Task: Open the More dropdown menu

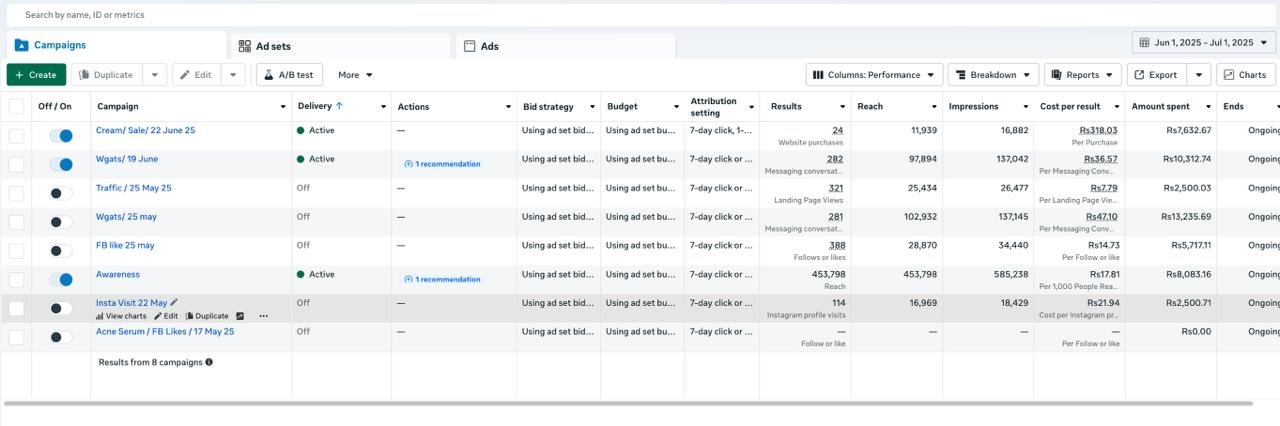Action: click(x=355, y=75)
